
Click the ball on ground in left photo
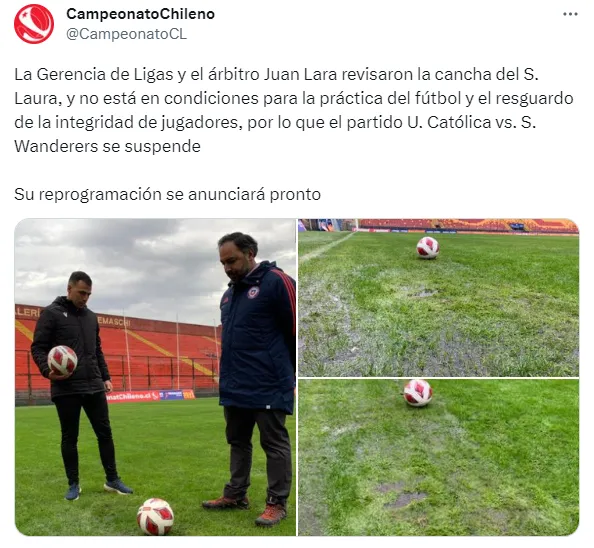155,516
